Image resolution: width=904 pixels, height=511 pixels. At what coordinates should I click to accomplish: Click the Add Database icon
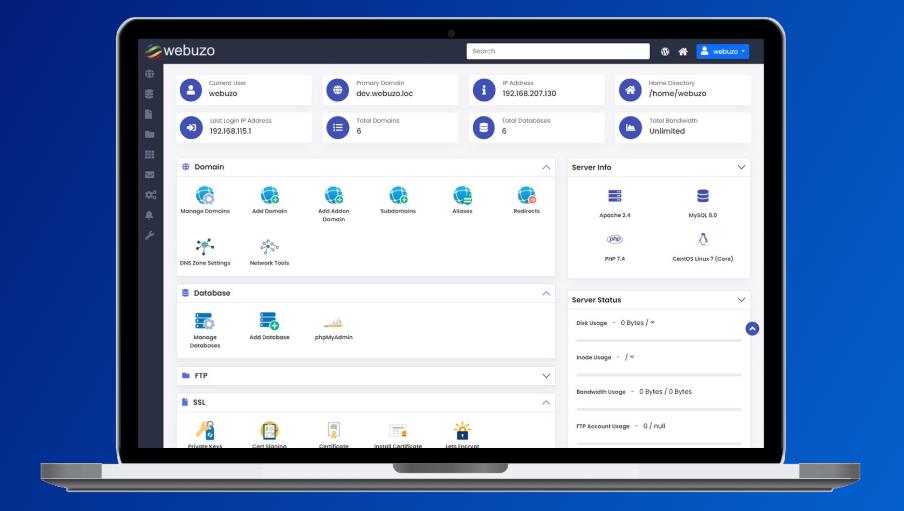(x=269, y=321)
